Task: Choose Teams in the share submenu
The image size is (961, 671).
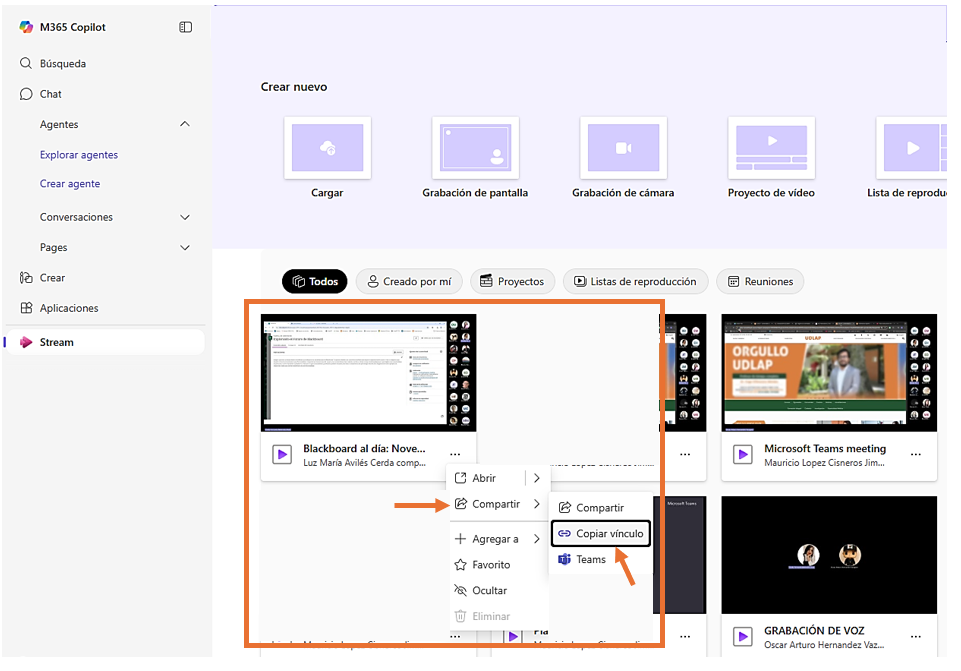Action: click(590, 559)
